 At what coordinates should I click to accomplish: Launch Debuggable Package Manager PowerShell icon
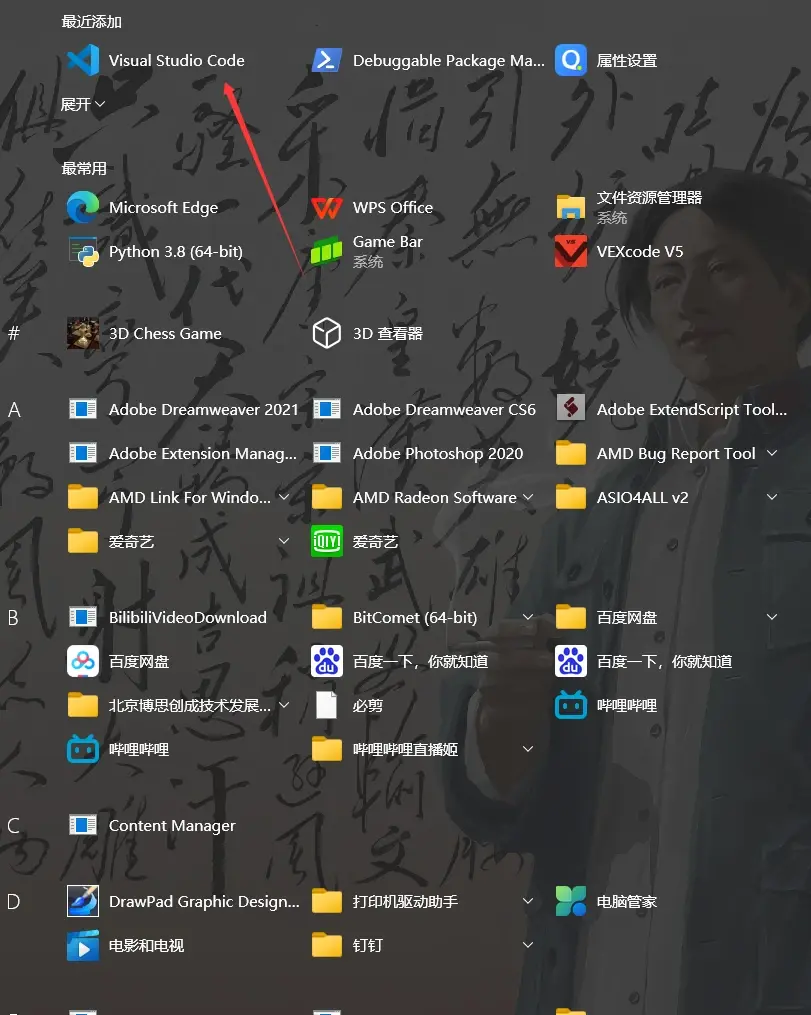327,60
